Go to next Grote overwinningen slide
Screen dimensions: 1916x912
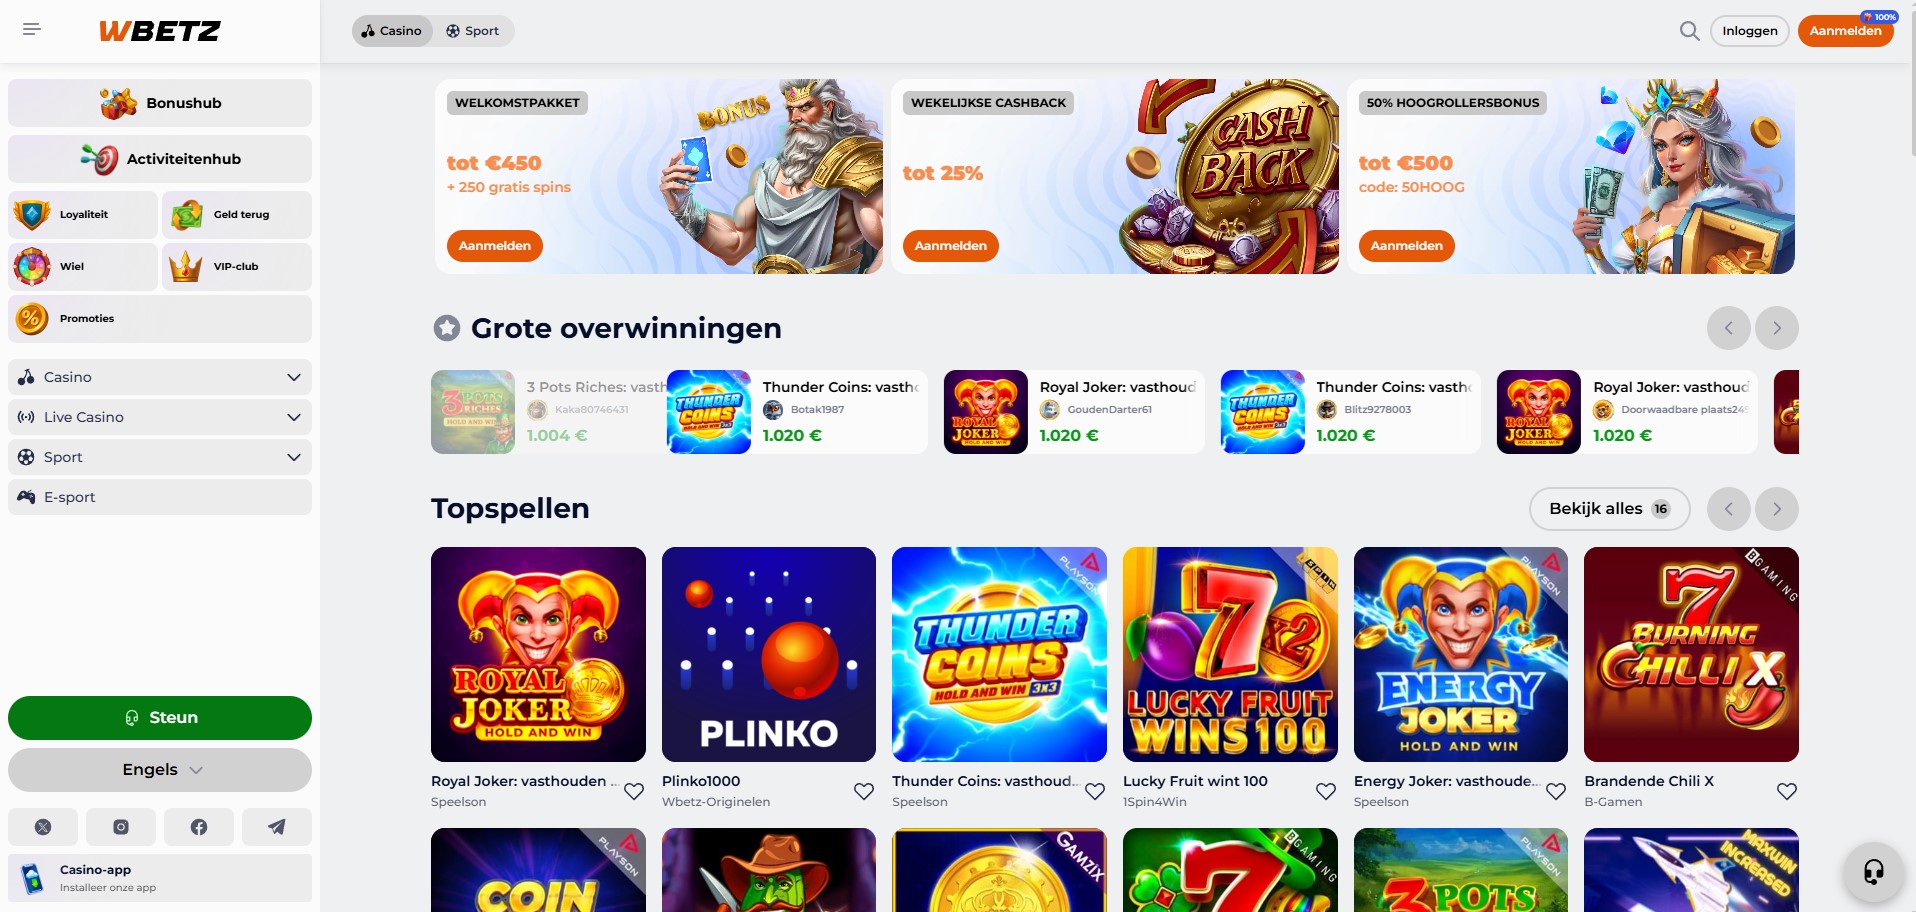pyautogui.click(x=1777, y=328)
